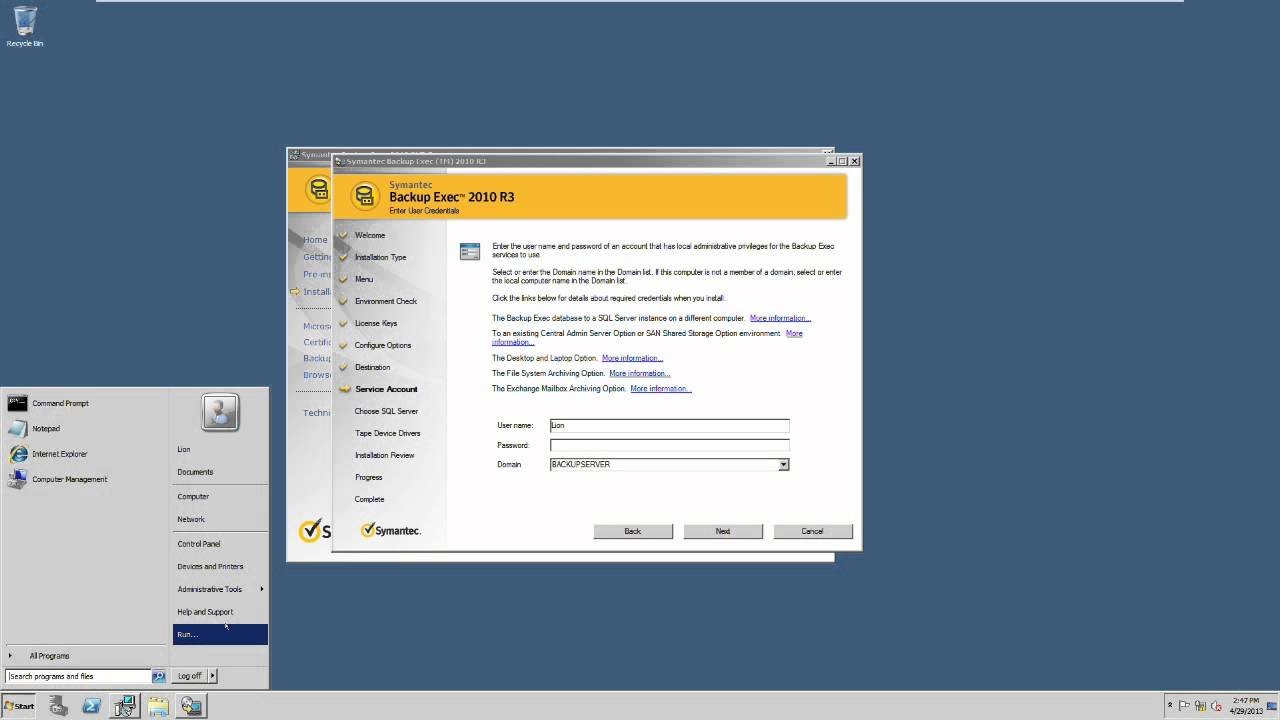
Task: Open the Recycle Bin desktop icon
Action: (x=25, y=26)
